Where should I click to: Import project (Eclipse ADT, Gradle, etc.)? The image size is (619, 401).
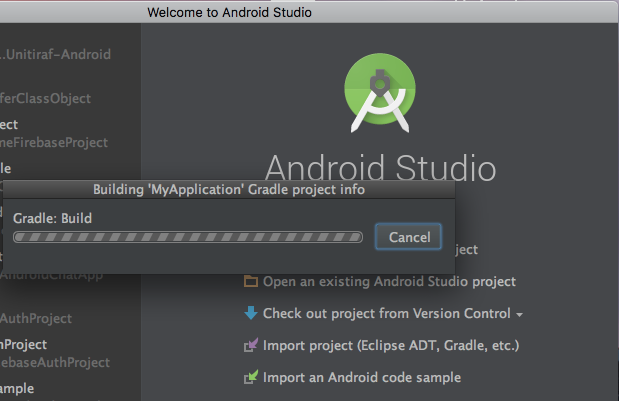coord(391,346)
